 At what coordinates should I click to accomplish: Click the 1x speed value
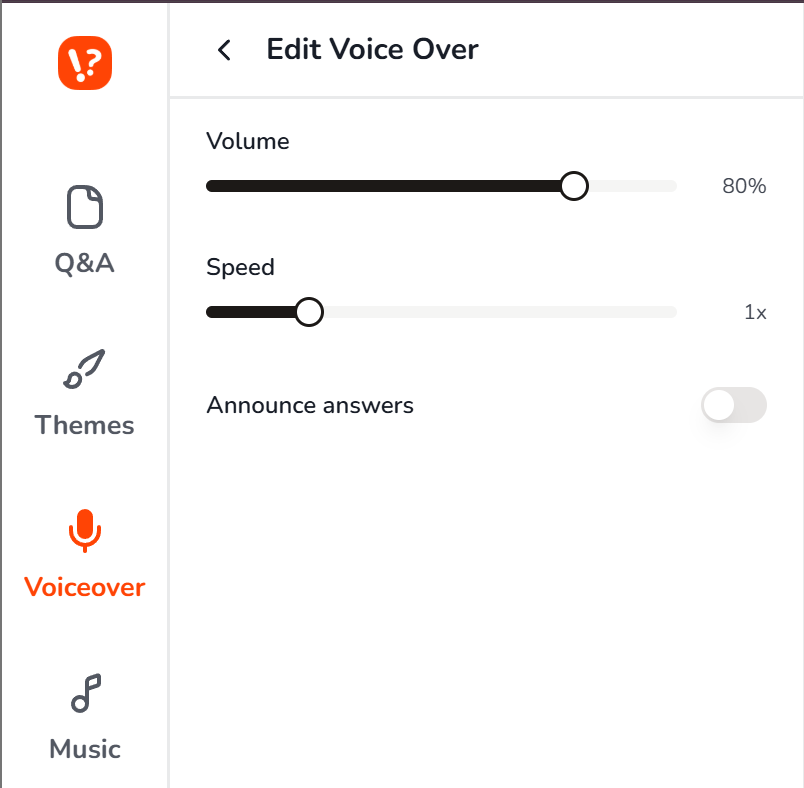(x=755, y=312)
